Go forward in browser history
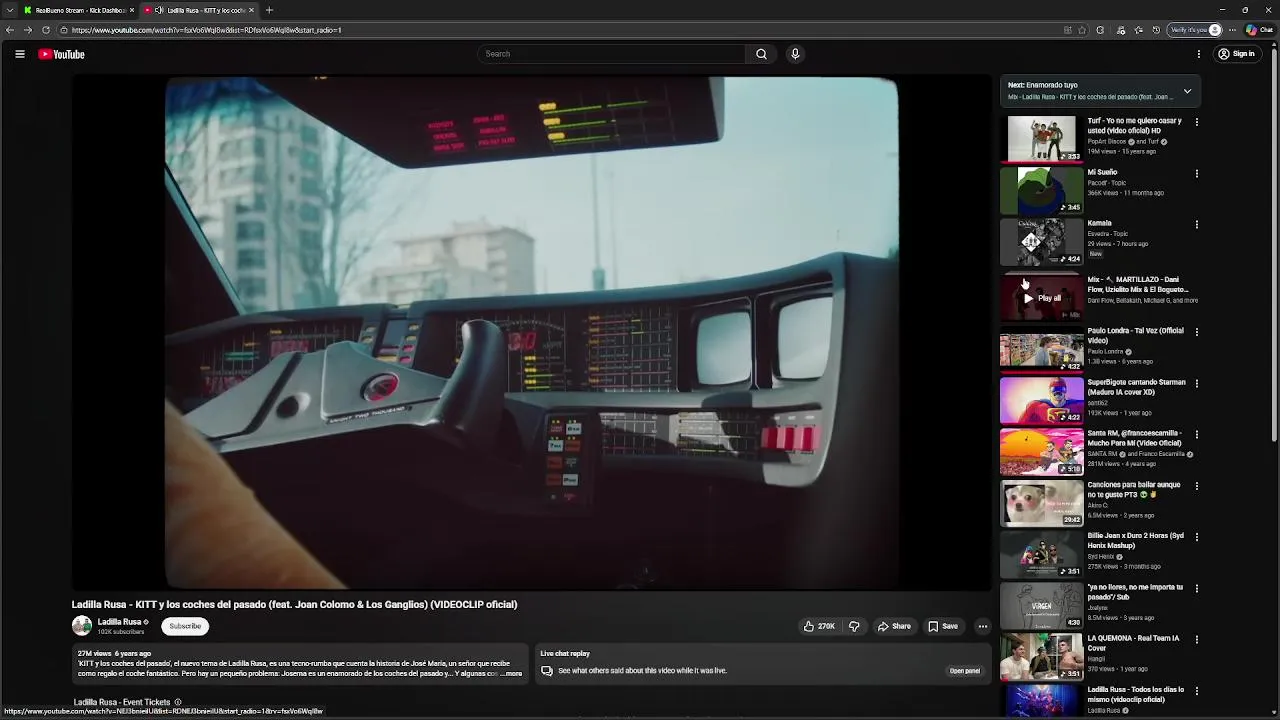 pos(28,30)
